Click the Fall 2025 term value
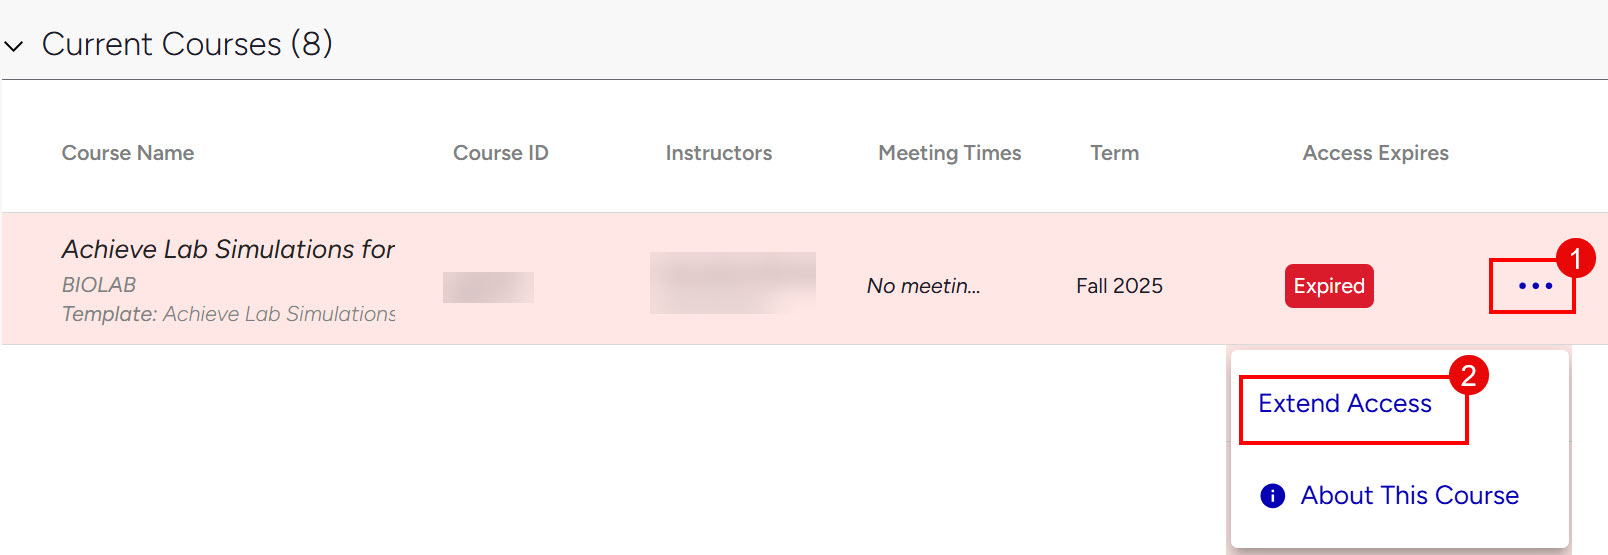Viewport: 1608px width, 555px height. [x=1119, y=286]
